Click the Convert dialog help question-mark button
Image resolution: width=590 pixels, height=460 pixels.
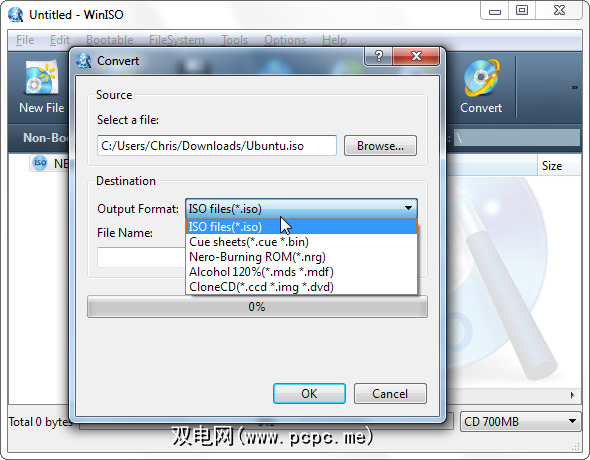click(379, 56)
